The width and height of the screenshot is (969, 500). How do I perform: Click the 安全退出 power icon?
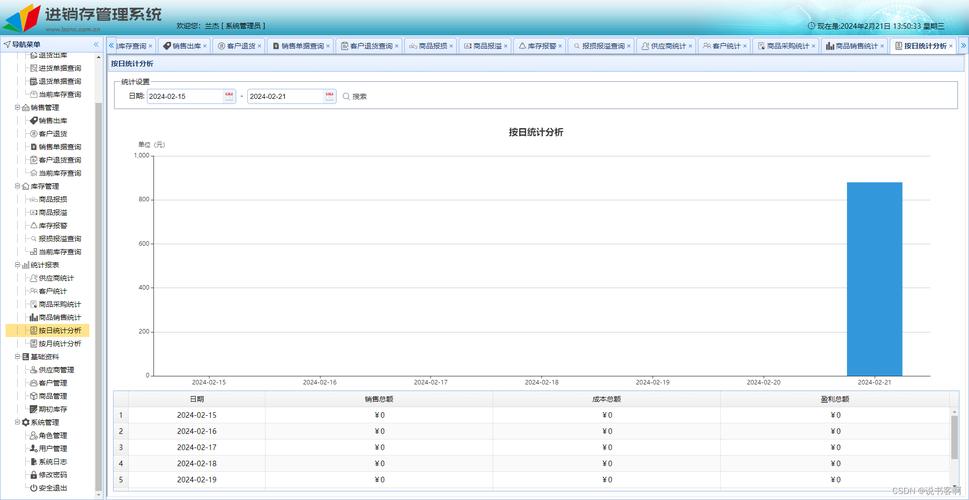pyautogui.click(x=34, y=488)
